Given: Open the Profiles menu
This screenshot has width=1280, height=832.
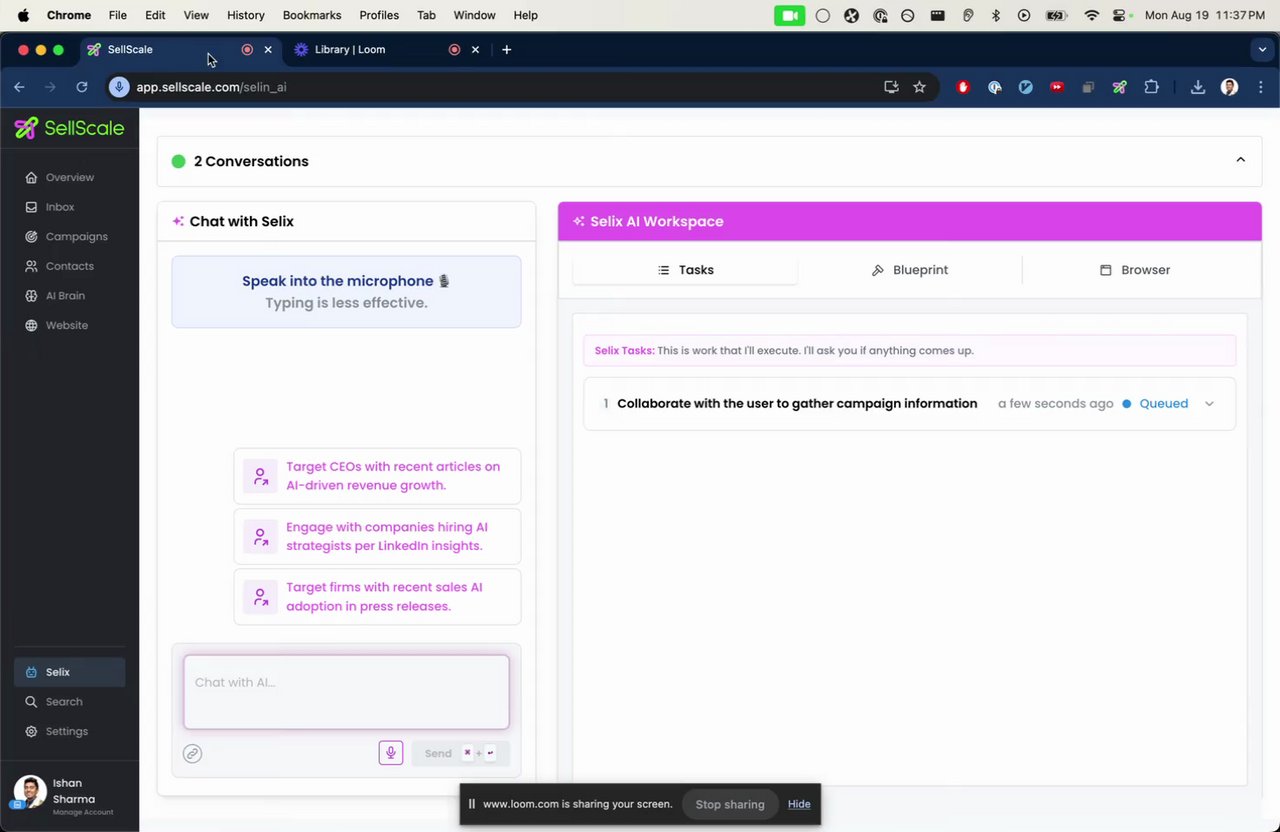Looking at the screenshot, I should coord(379,15).
